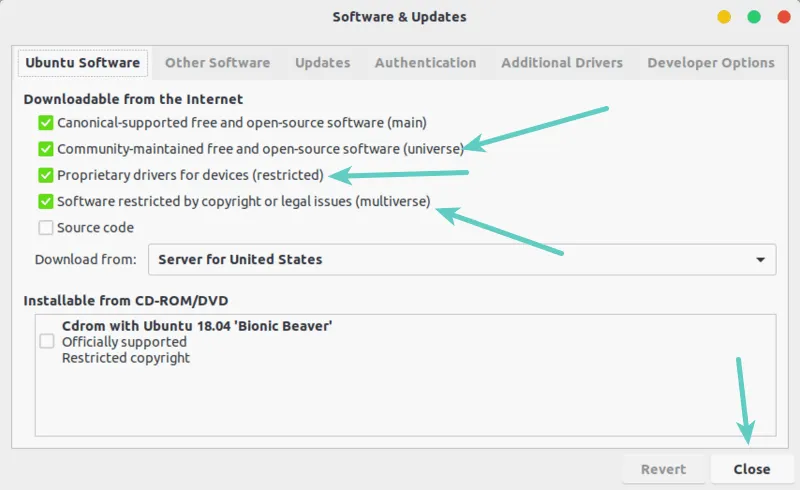Switch to the Other Software tab
Image resolution: width=800 pixels, height=490 pixels.
point(217,62)
